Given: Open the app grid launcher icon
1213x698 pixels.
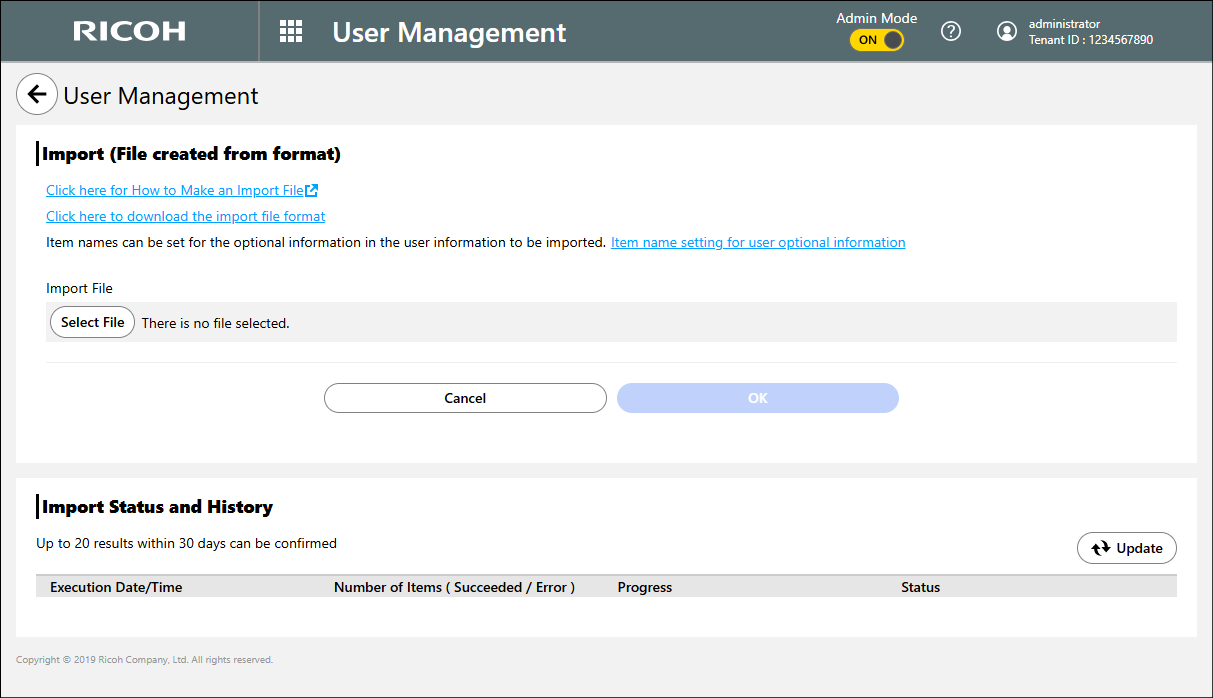Looking at the screenshot, I should [291, 31].
